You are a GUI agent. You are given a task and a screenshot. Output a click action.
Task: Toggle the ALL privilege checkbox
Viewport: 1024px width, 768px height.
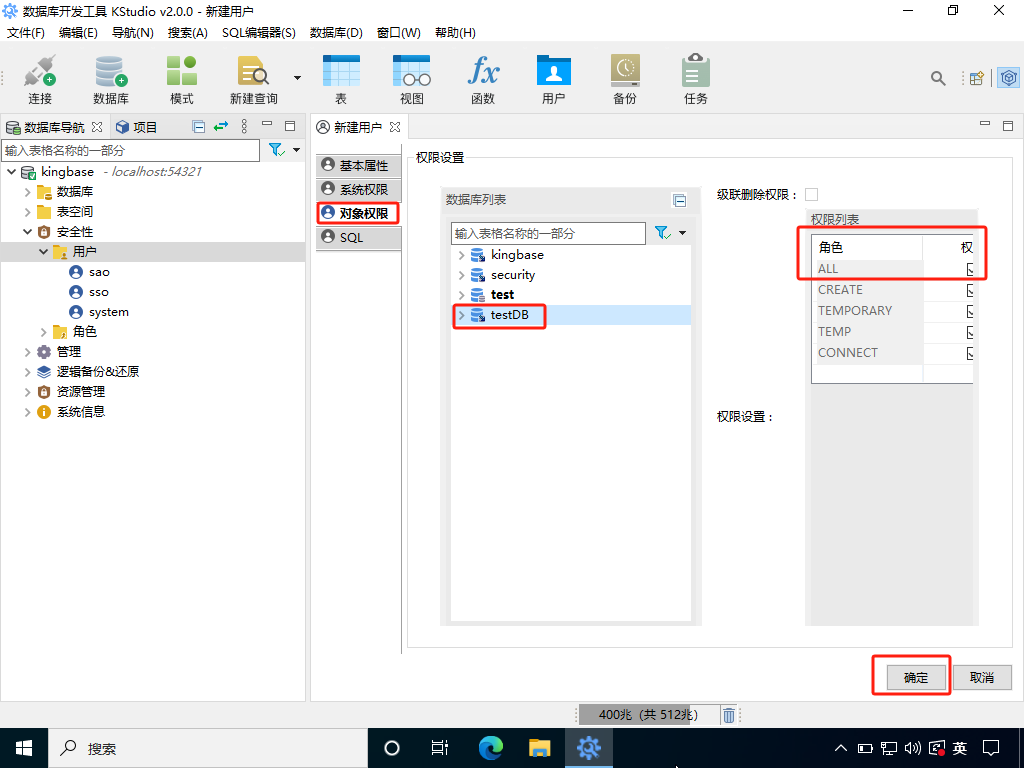tap(970, 269)
